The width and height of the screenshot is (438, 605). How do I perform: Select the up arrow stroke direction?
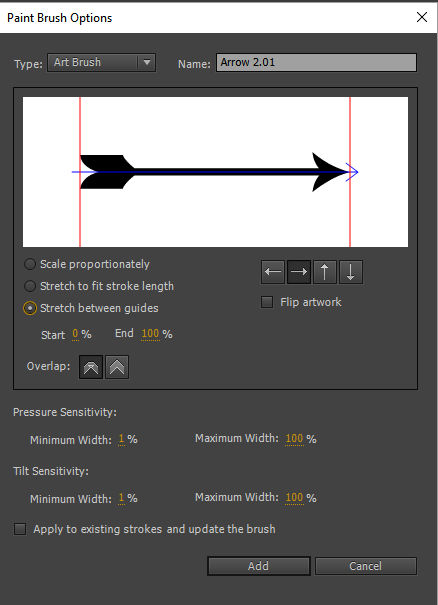point(325,272)
